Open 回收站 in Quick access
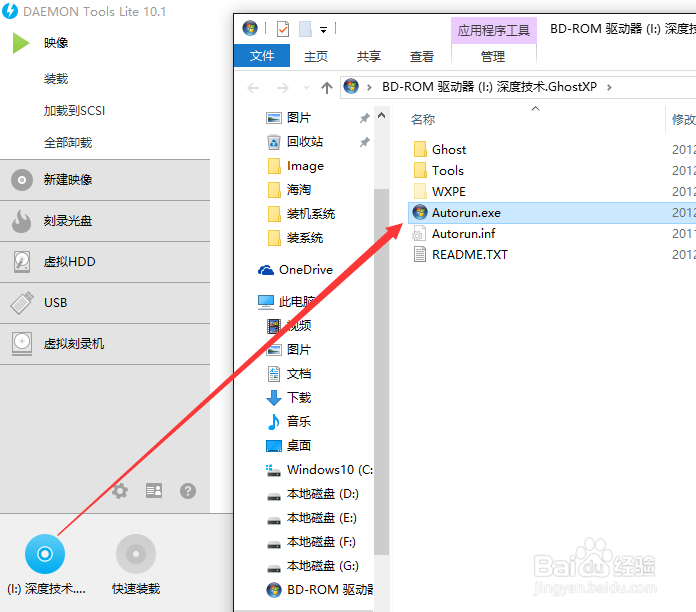Viewport: 696px width, 612px height. pos(295,142)
